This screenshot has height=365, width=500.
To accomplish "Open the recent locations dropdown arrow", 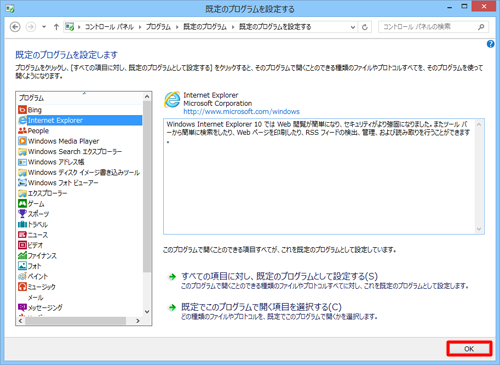I will click(44, 27).
